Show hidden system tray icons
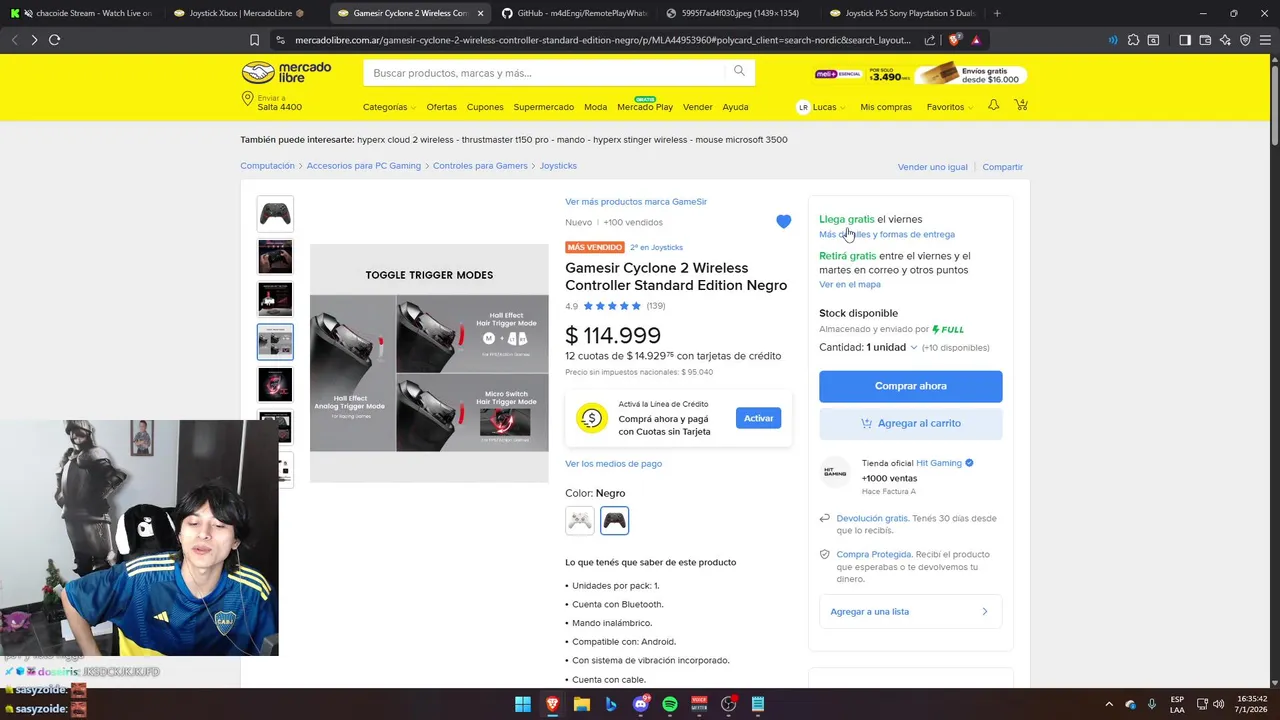 1109,704
